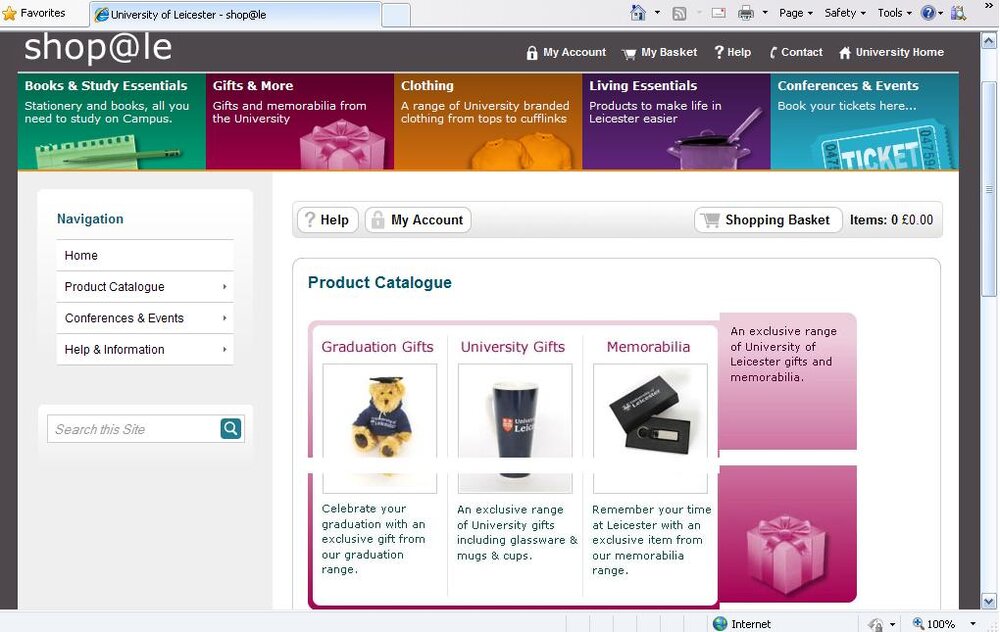This screenshot has height=632, width=1000.
Task: Click the pink gift box image
Action: [786, 553]
